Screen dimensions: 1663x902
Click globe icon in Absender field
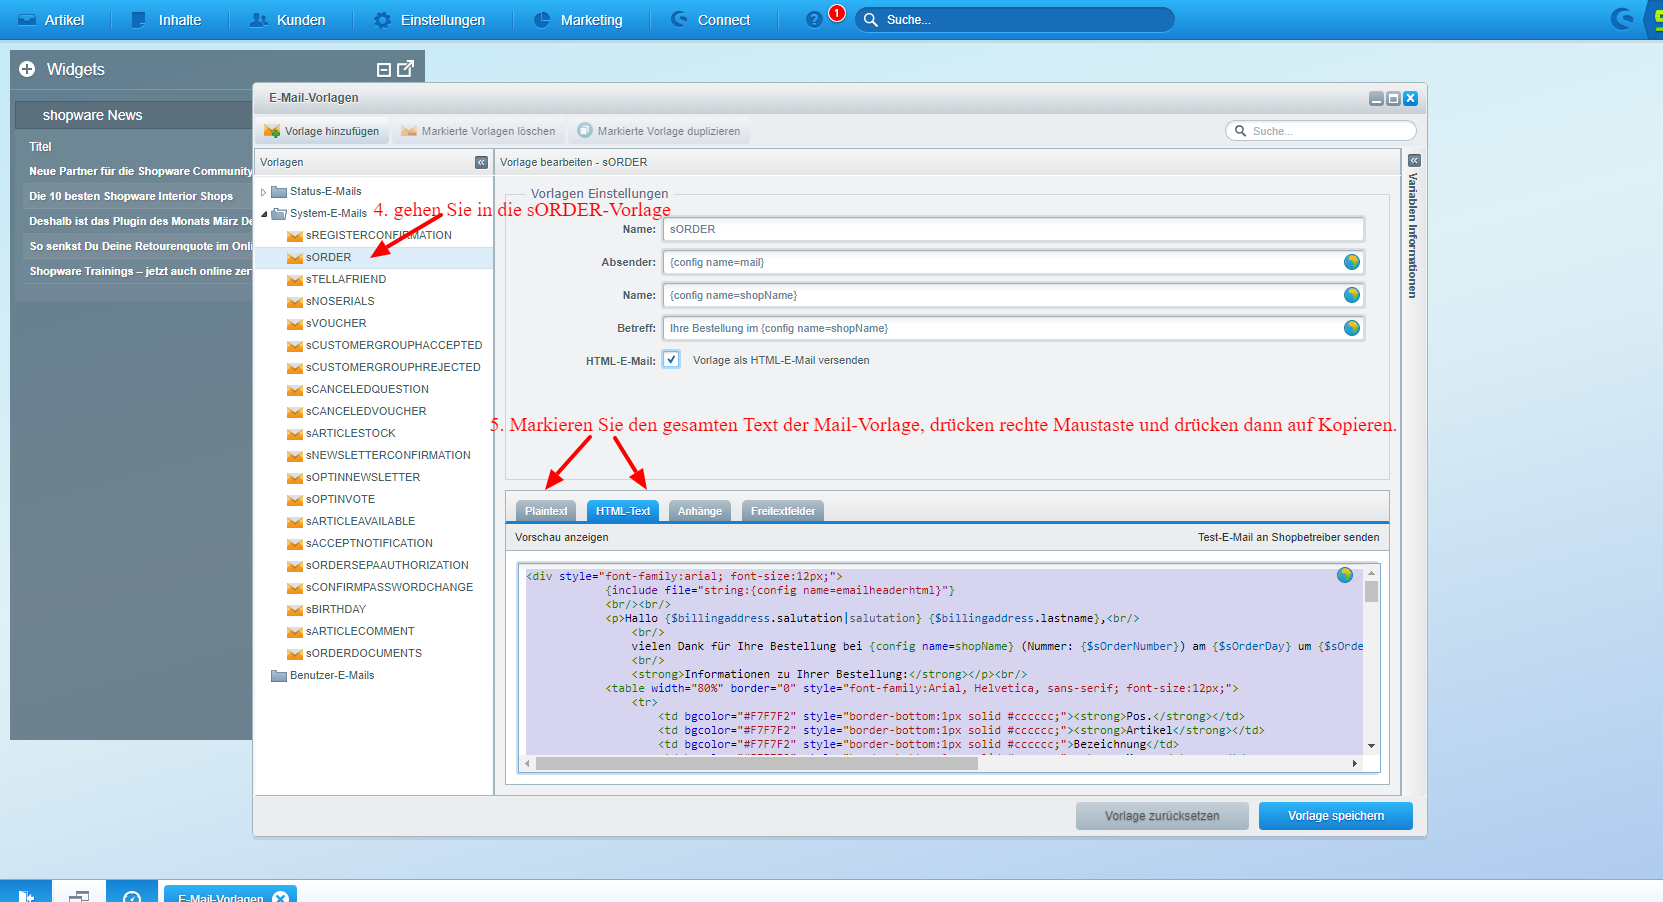(1351, 262)
